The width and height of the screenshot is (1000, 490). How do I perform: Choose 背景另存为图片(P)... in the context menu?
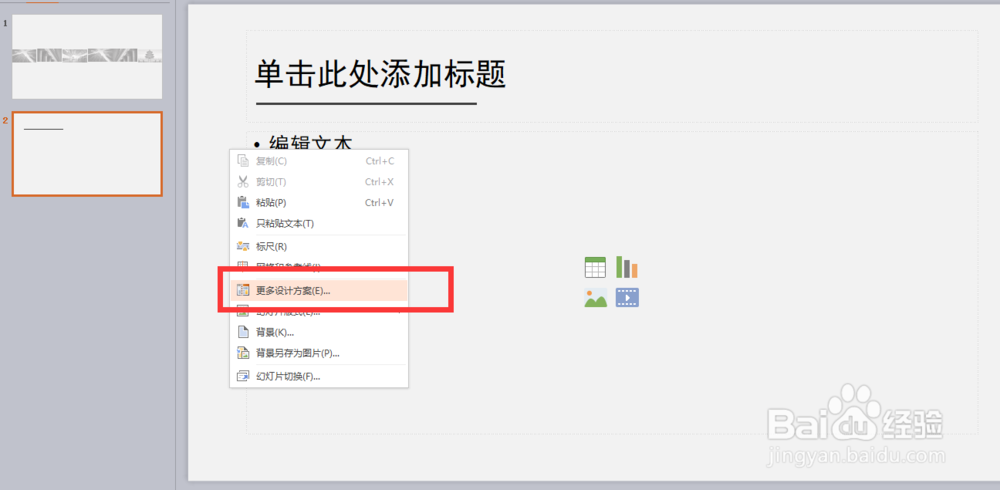point(319,353)
